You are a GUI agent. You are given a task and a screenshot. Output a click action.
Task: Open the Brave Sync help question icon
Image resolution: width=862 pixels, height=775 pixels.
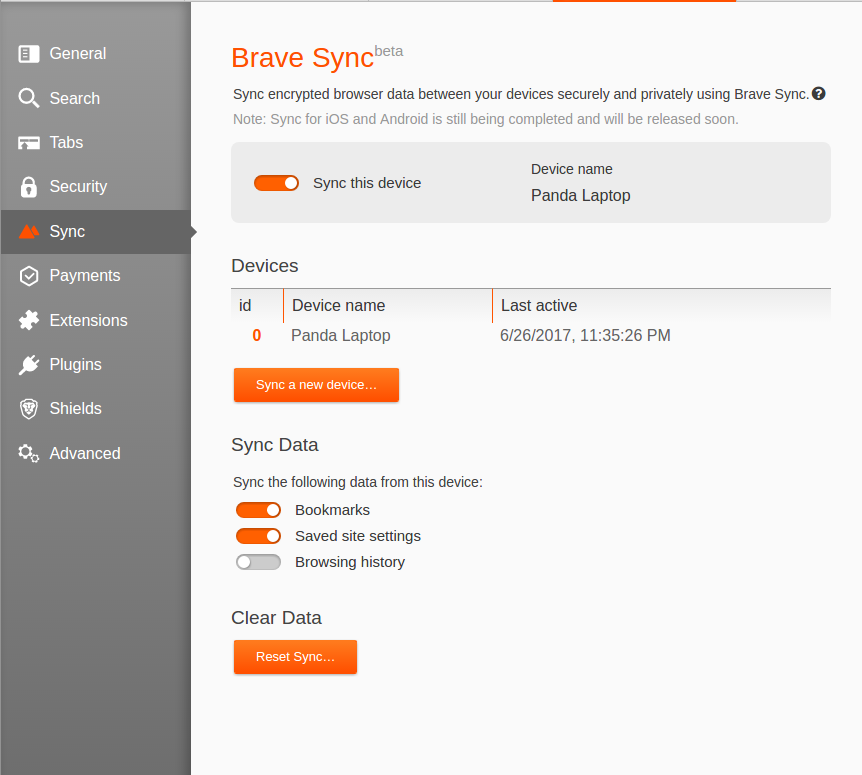[819, 93]
